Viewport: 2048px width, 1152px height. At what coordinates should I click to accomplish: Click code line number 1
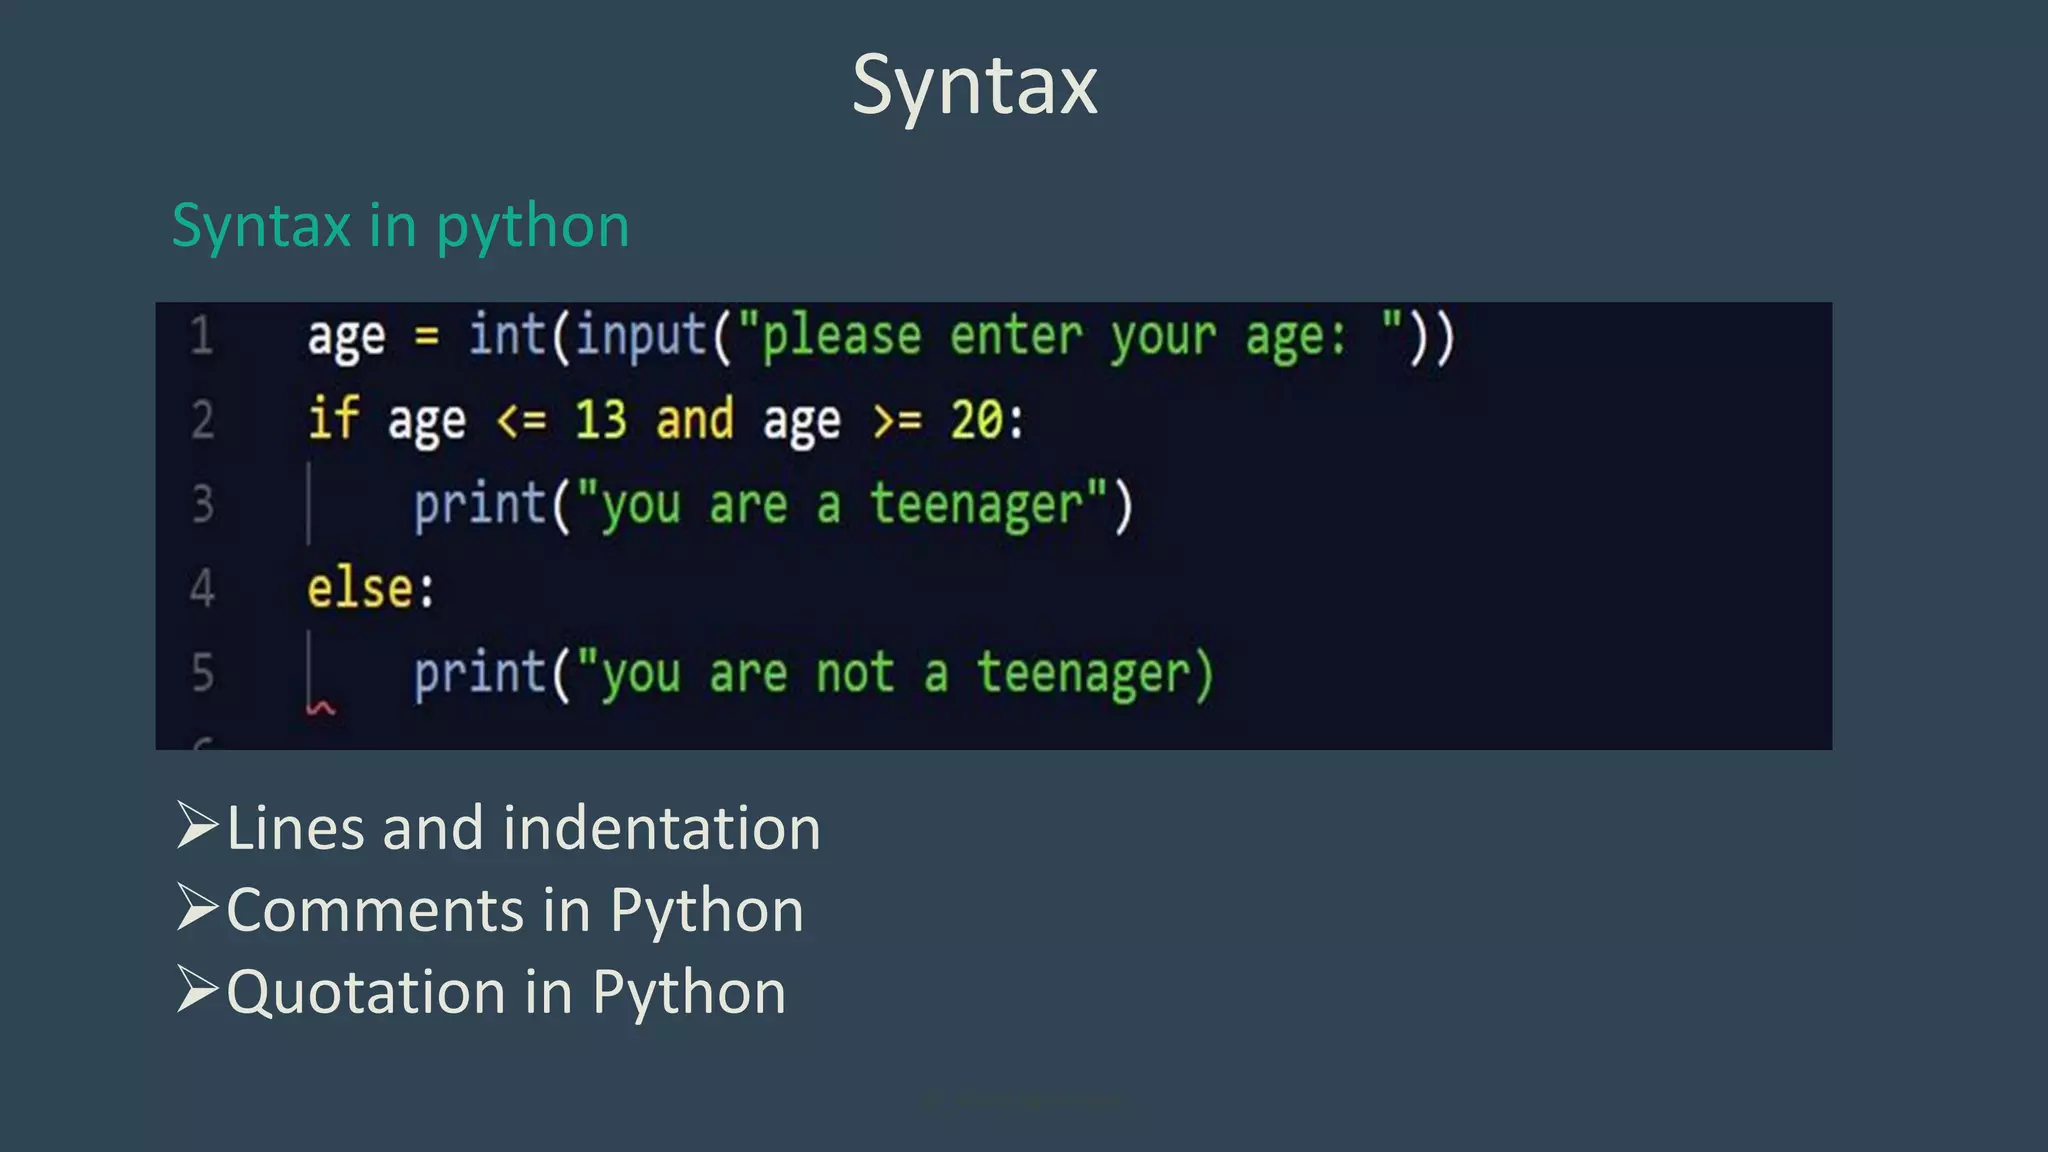tap(202, 335)
